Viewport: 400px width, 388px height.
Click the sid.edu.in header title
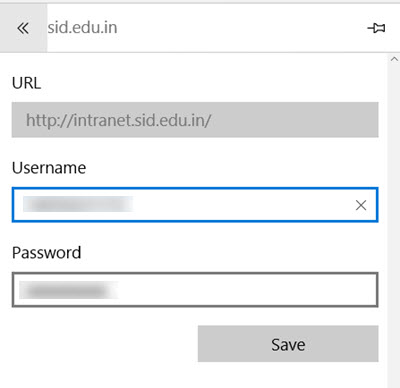point(82,27)
